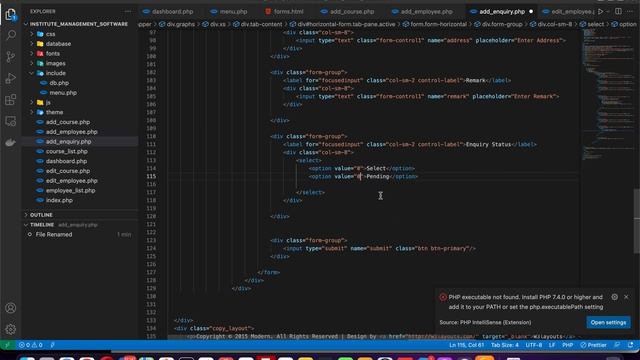Open Source Control view
The width and height of the screenshot is (640, 360).
(11, 56)
